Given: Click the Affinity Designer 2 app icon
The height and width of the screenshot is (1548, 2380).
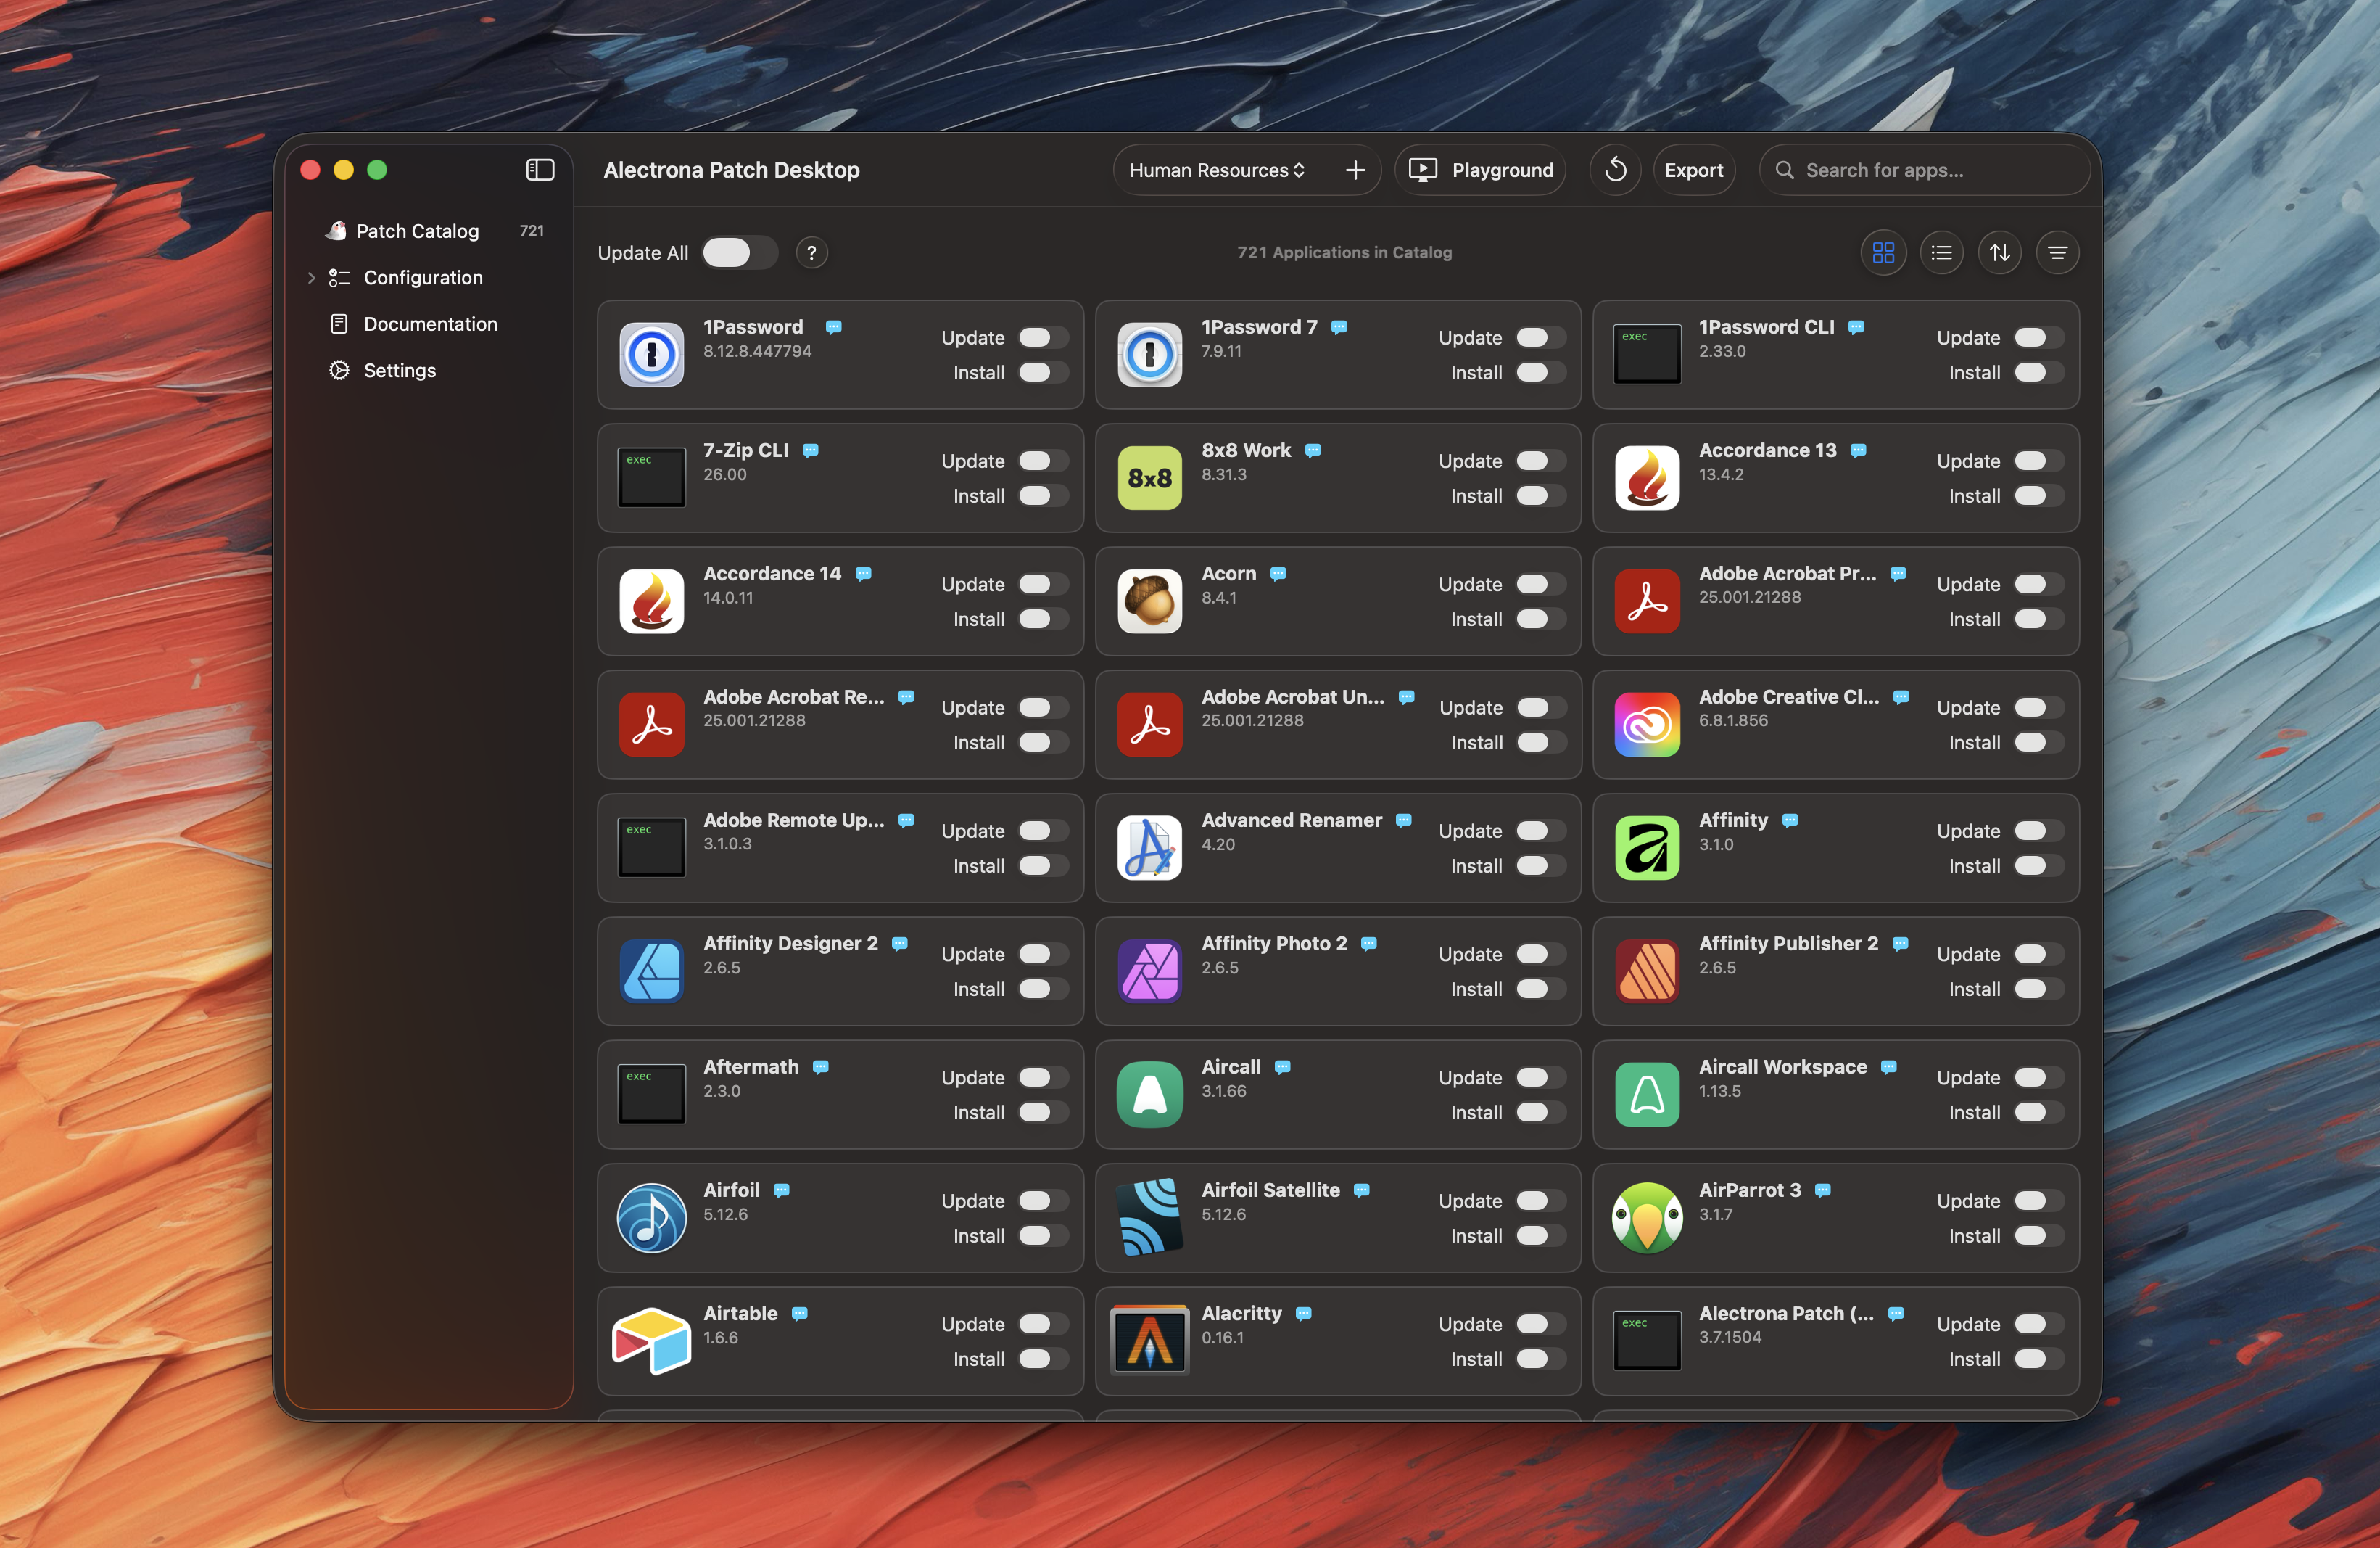Looking at the screenshot, I should (x=651, y=971).
